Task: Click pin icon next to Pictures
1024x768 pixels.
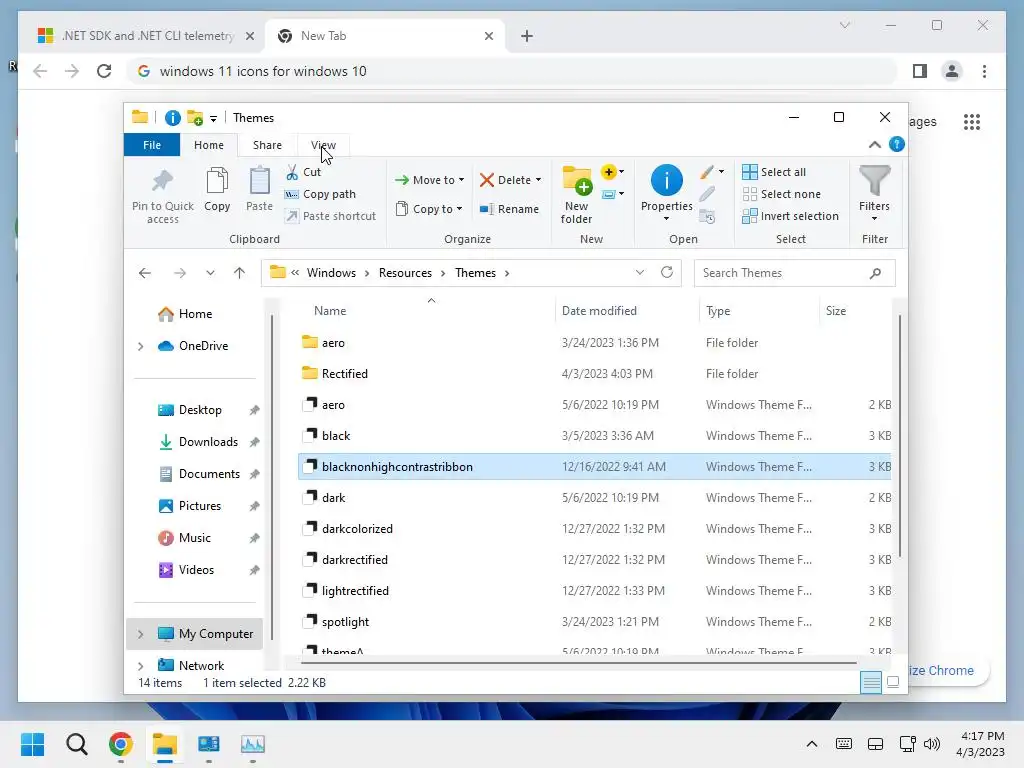Action: (x=255, y=506)
